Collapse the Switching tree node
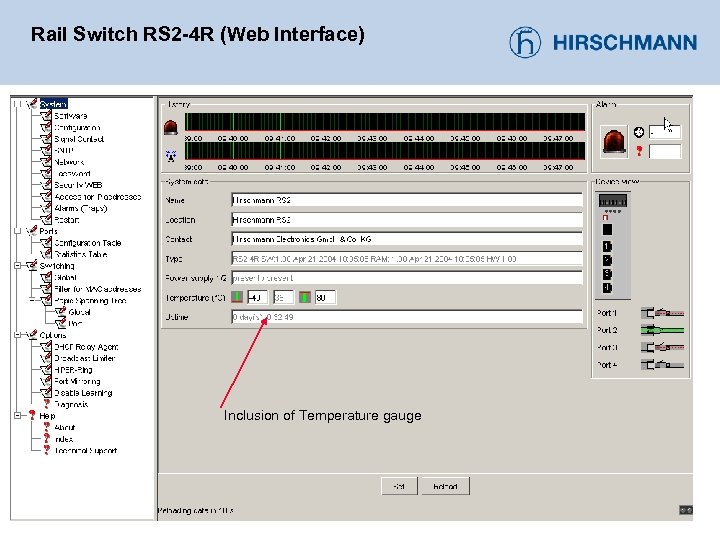This screenshot has width=720, height=540. pyautogui.click(x=17, y=265)
